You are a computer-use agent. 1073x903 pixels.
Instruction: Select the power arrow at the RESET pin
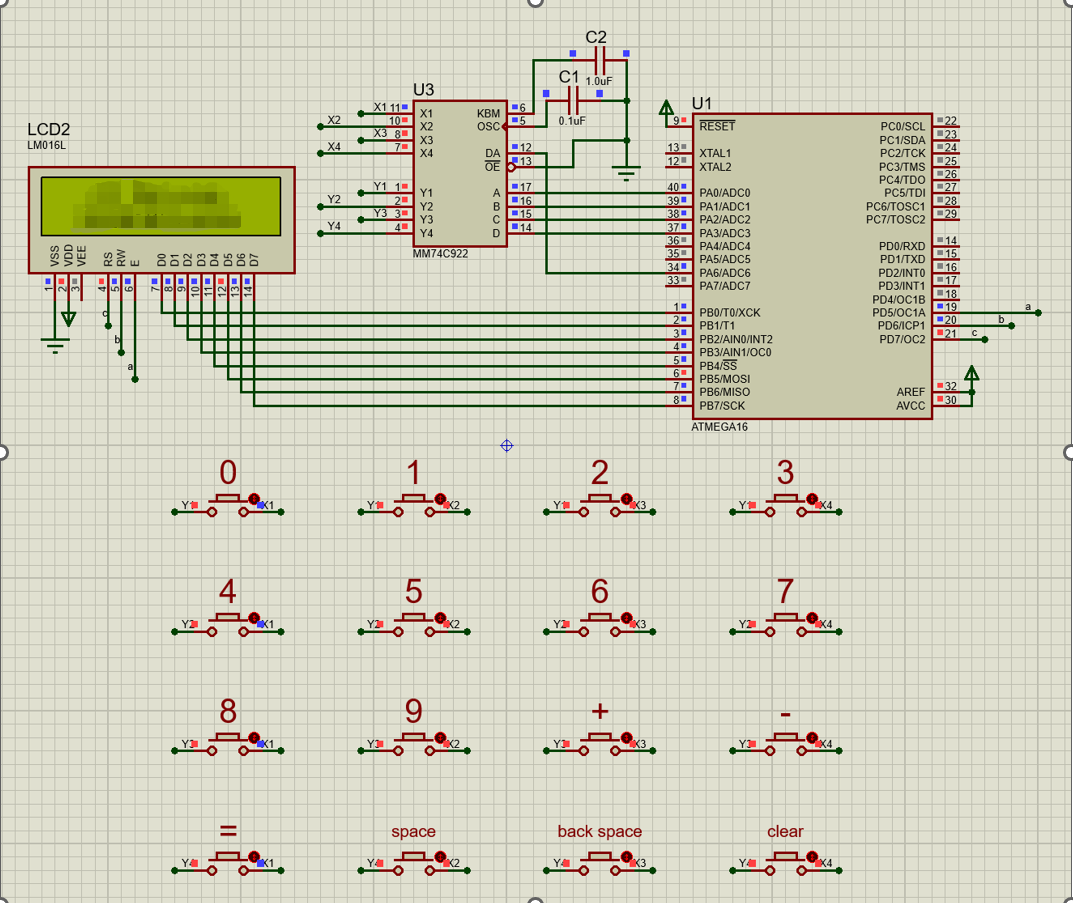665,109
